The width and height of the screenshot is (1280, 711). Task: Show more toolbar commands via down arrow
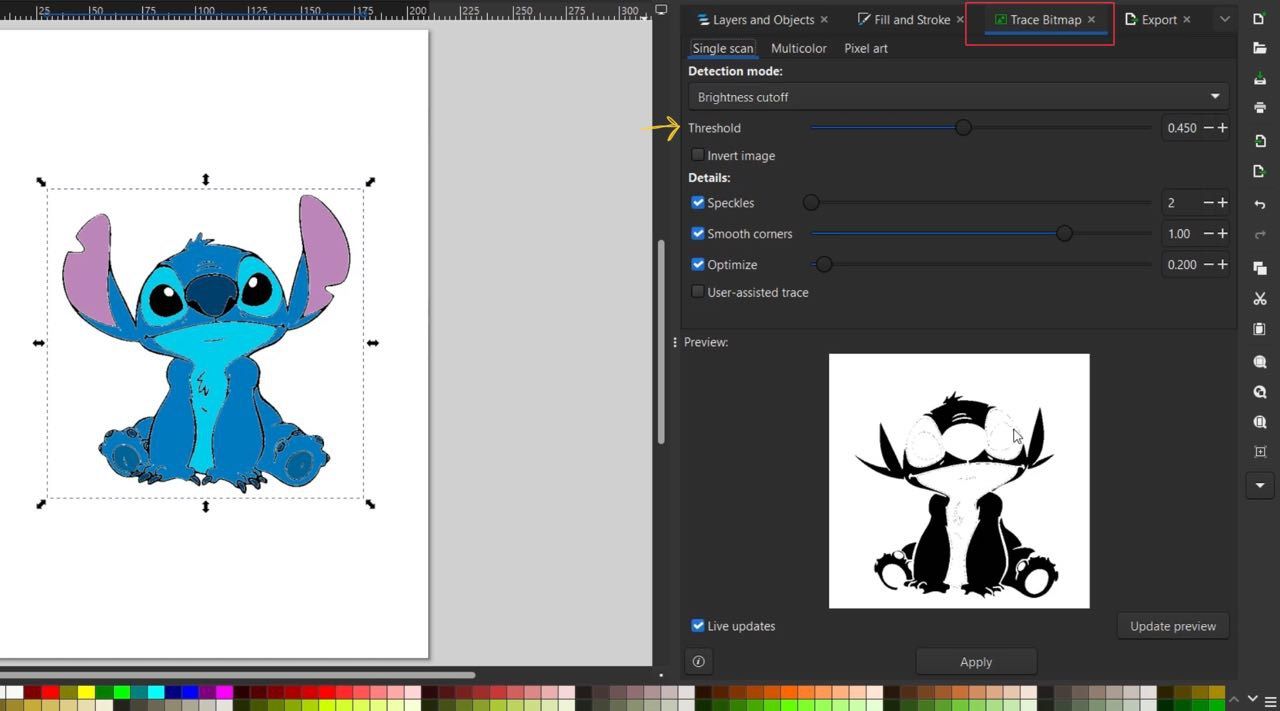1260,486
